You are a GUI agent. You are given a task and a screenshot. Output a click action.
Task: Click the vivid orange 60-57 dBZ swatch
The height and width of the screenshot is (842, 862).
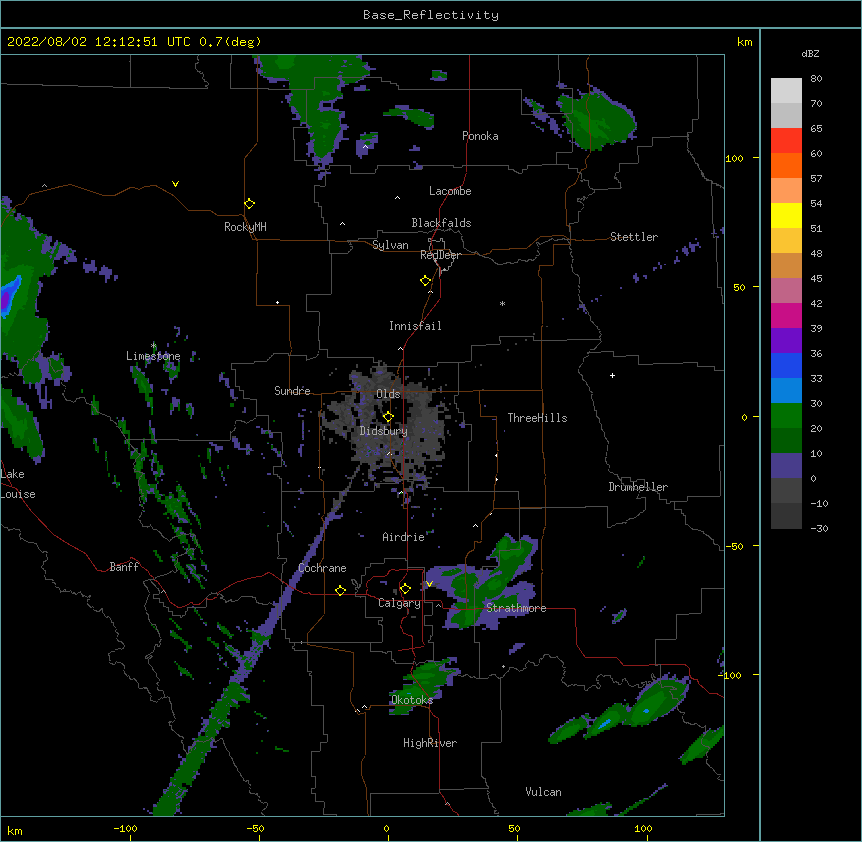click(x=786, y=165)
